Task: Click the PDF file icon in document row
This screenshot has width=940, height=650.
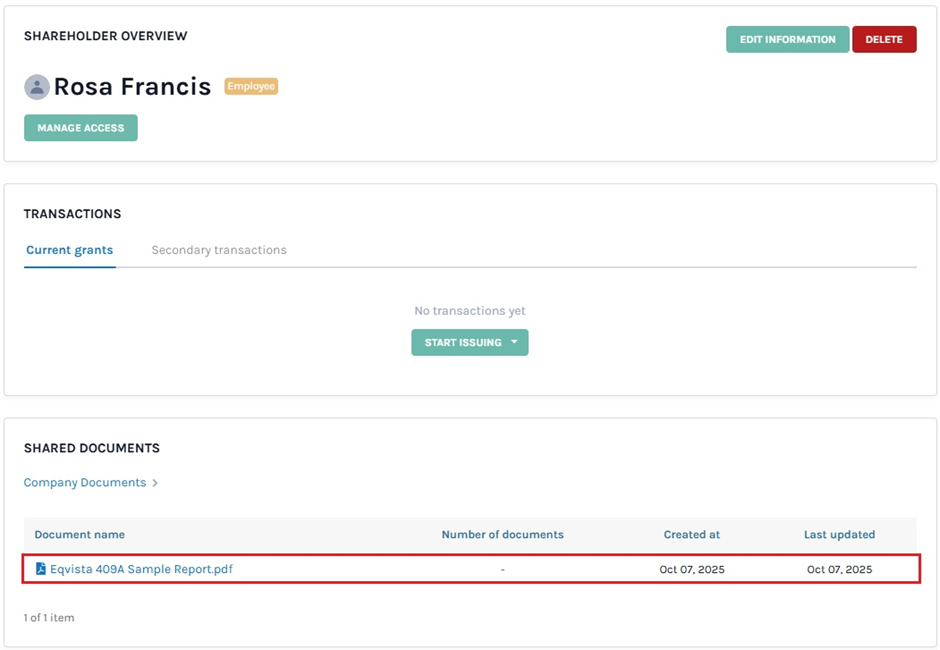Action: point(41,569)
